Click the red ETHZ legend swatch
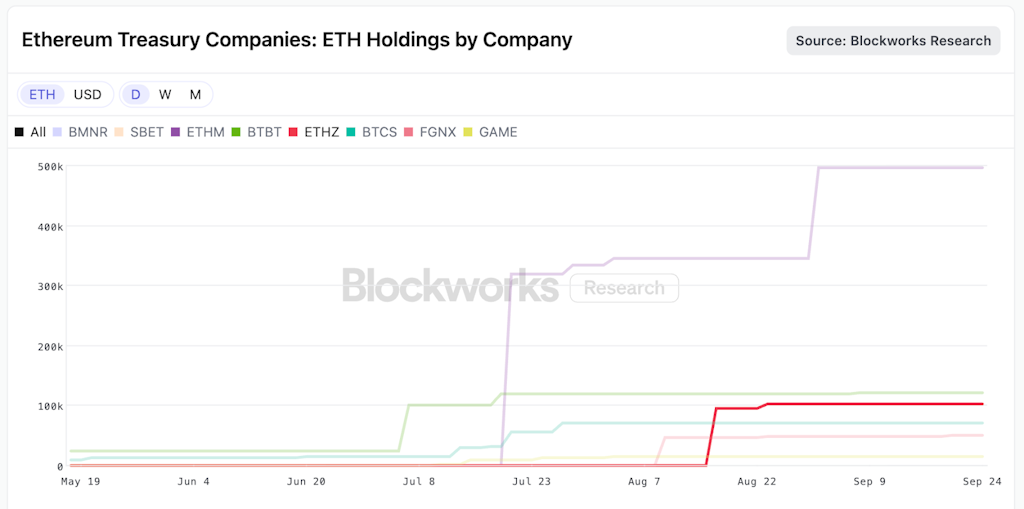This screenshot has width=1024, height=509. 294,132
